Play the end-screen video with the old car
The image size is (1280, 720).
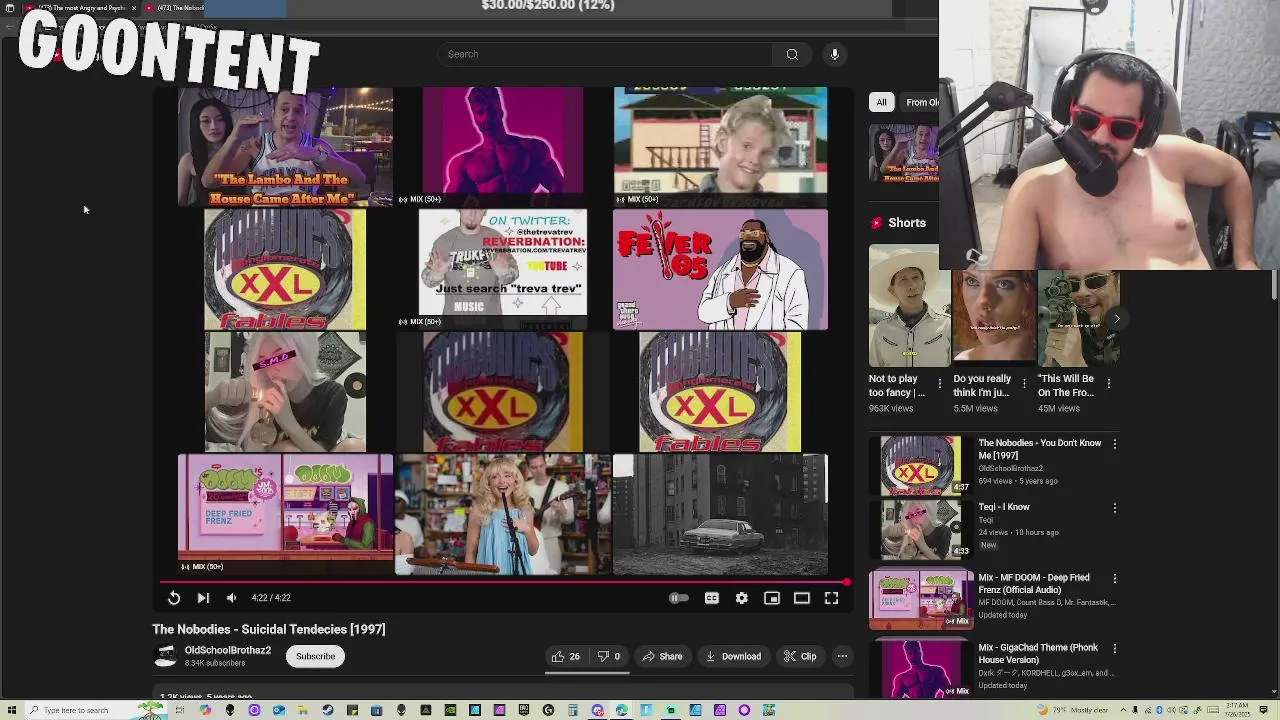[720, 514]
